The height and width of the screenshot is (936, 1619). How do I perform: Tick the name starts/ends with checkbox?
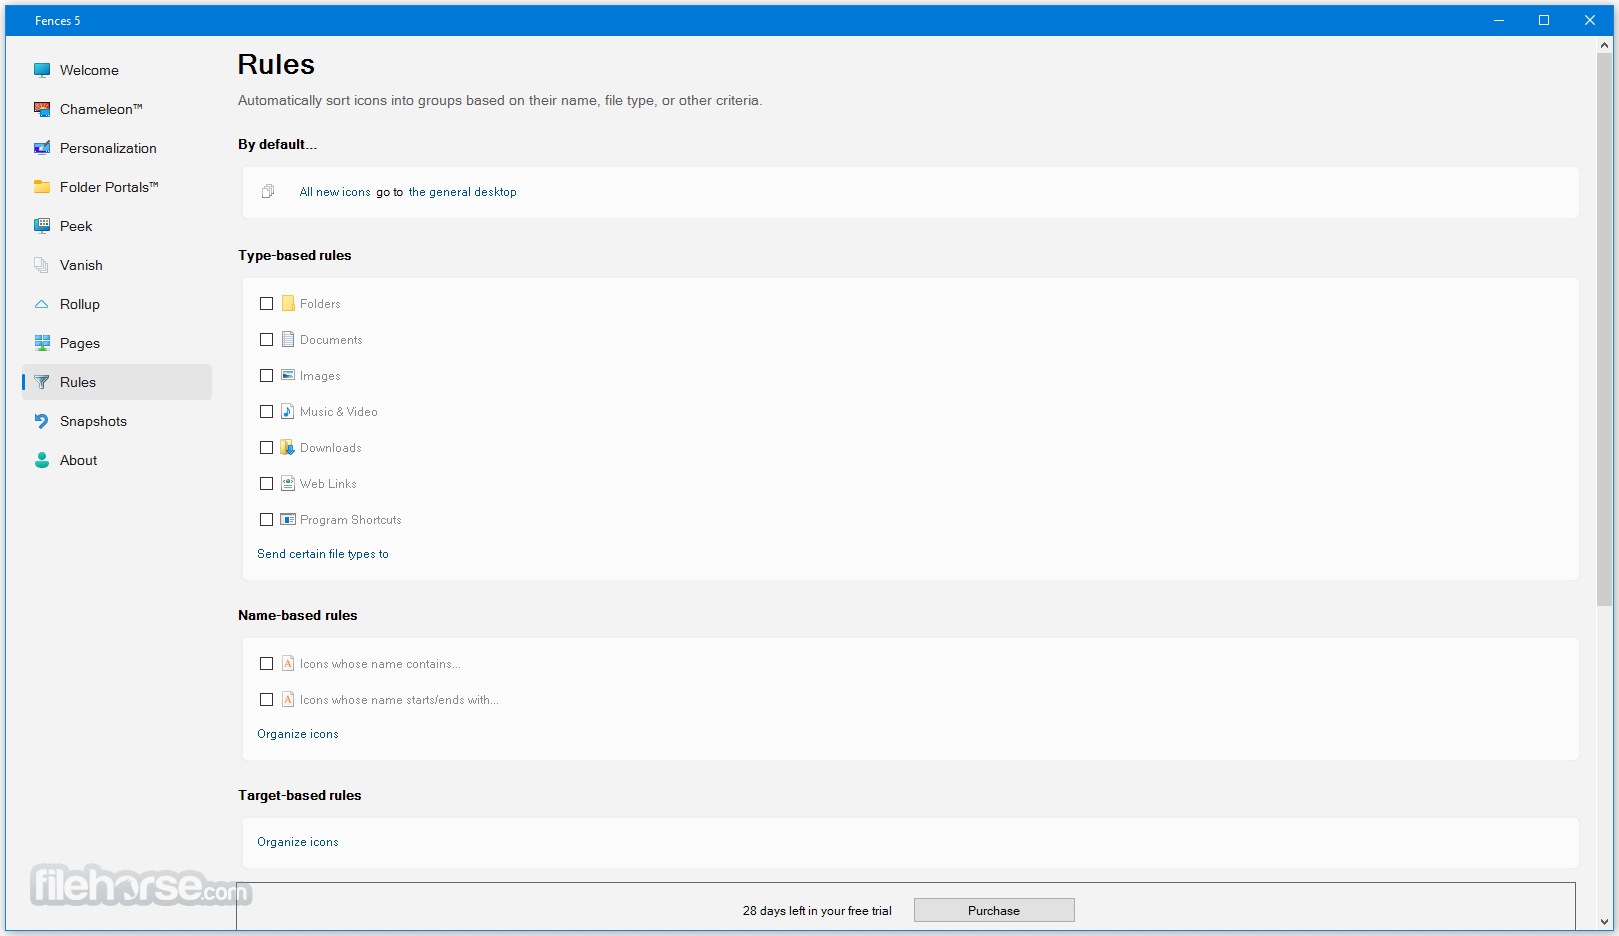[267, 700]
